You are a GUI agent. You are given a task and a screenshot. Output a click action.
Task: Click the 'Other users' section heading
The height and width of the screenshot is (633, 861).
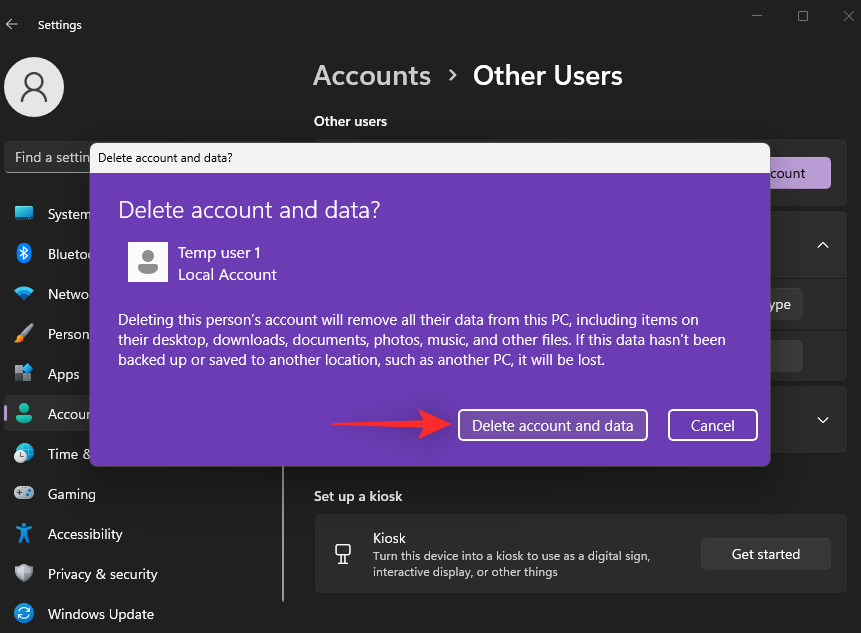click(350, 121)
